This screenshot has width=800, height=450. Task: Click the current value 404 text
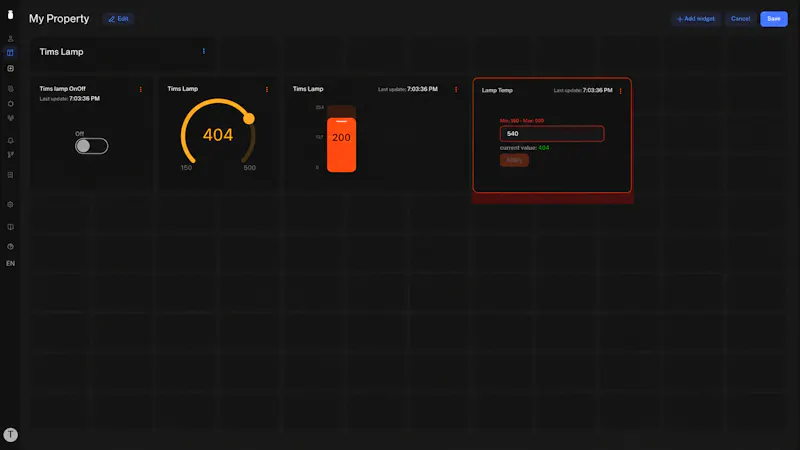click(x=524, y=148)
